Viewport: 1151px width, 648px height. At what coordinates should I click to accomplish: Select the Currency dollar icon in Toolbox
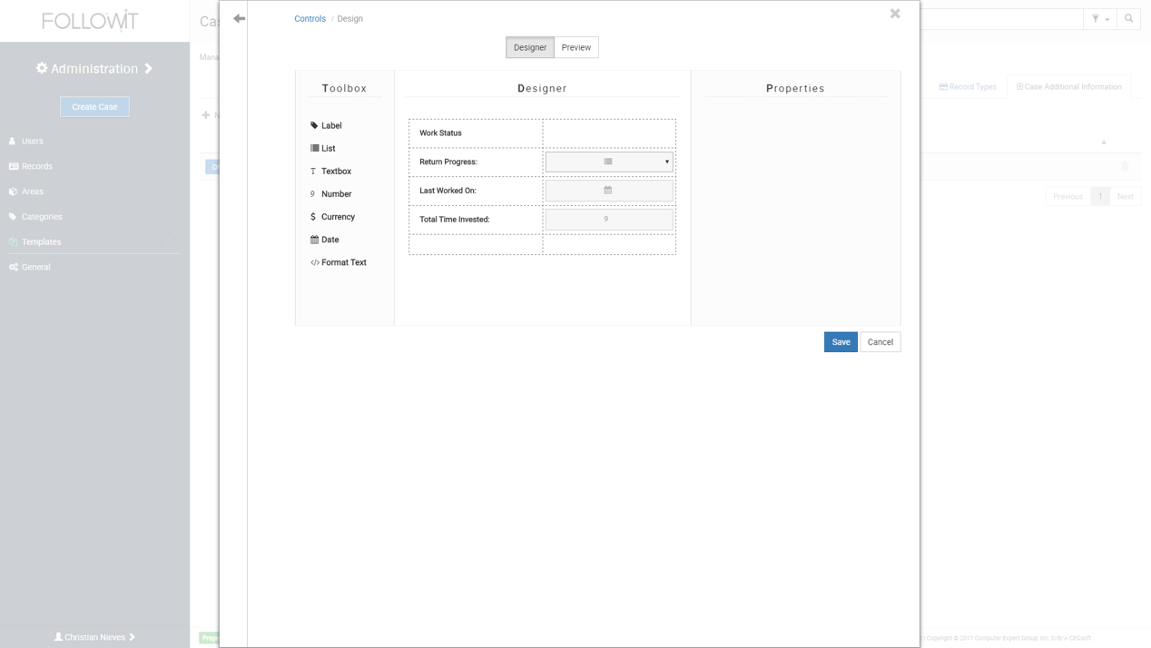click(313, 216)
